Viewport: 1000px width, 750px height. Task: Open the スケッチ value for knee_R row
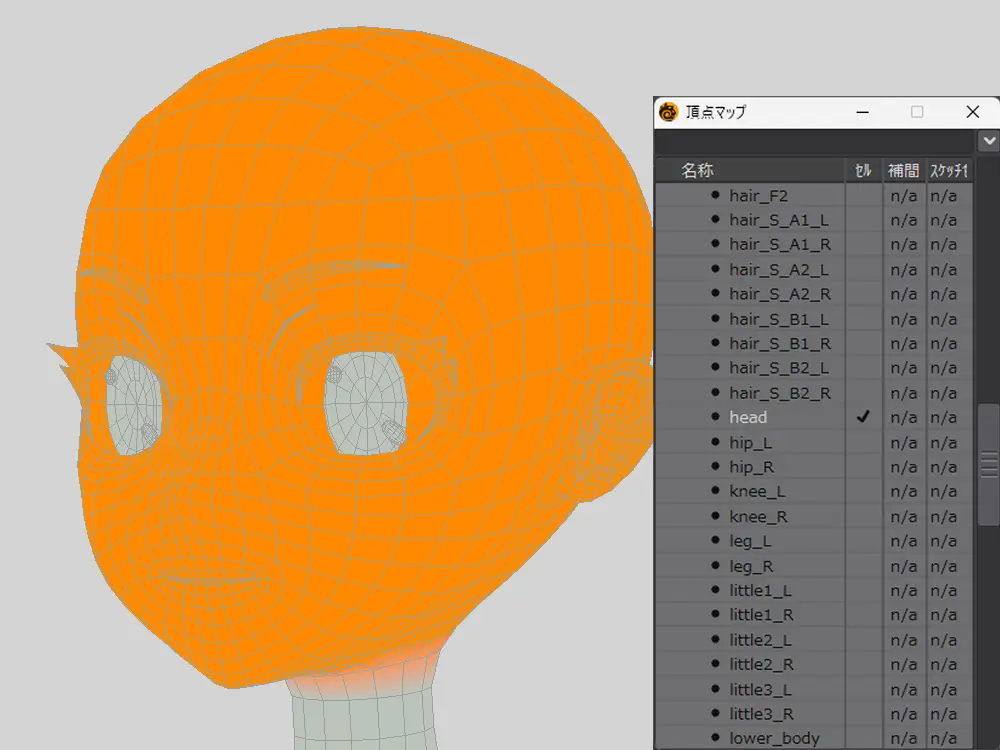[x=945, y=516]
